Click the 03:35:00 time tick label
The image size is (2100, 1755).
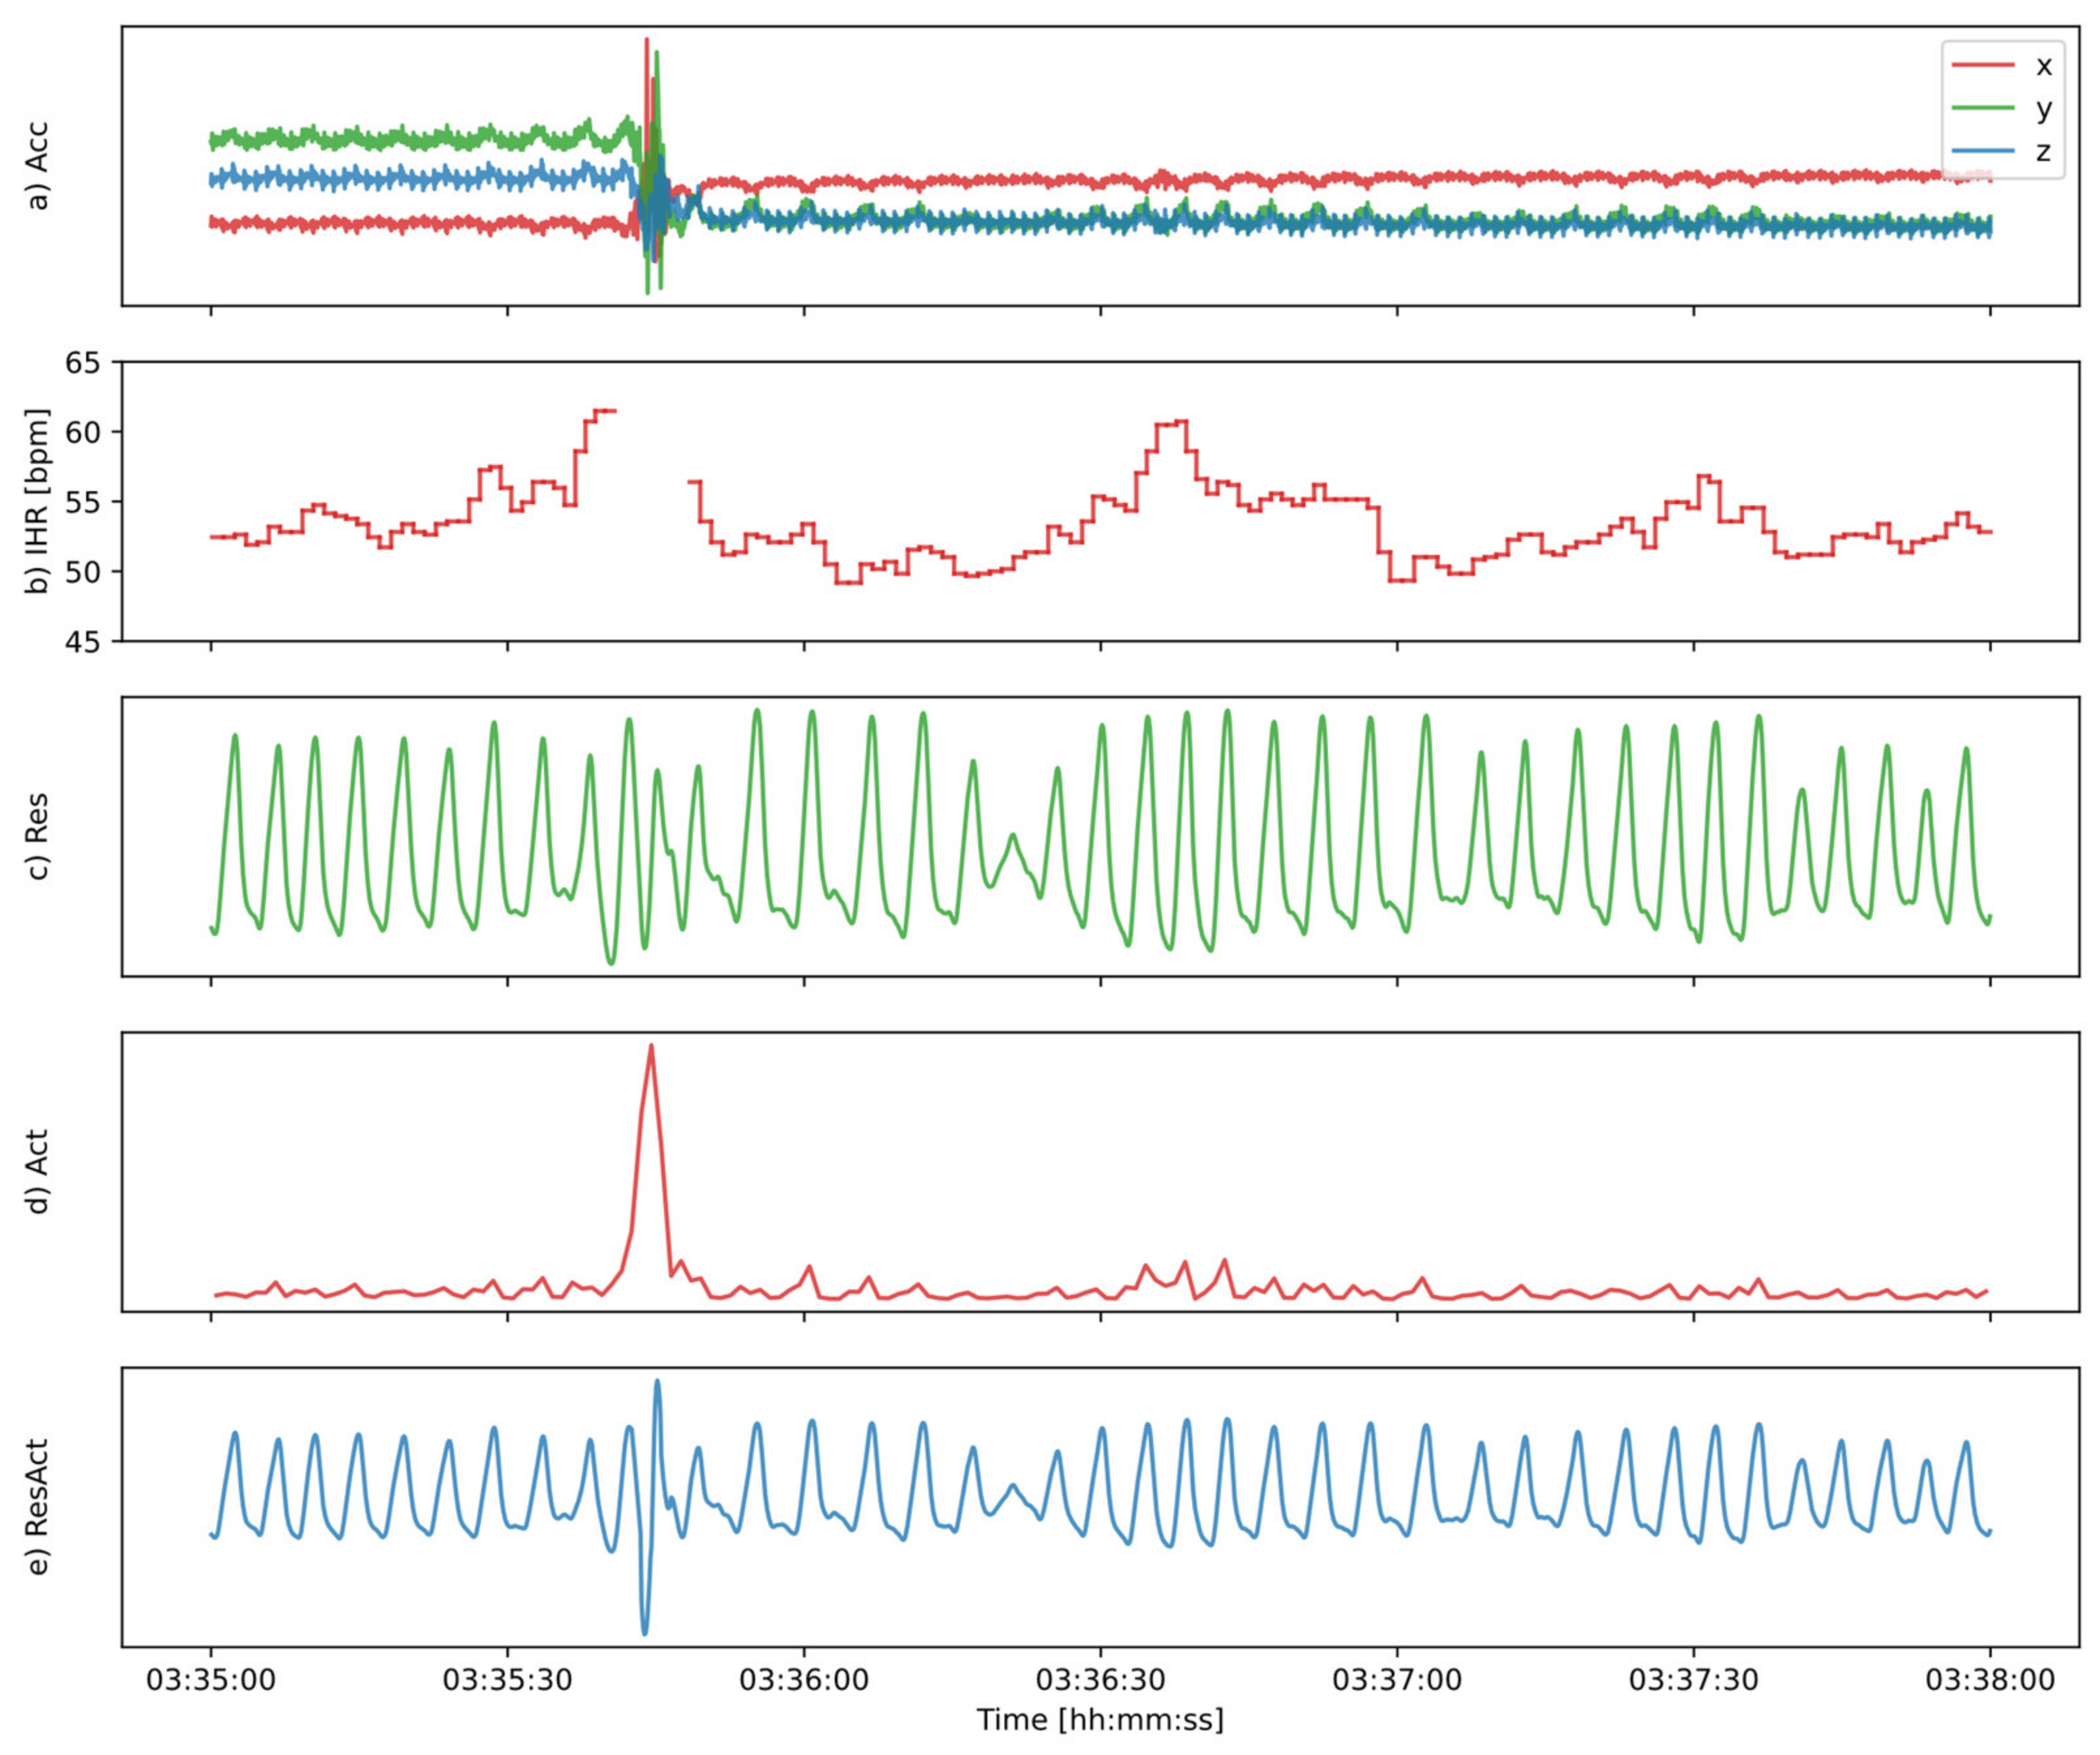click(x=211, y=1679)
